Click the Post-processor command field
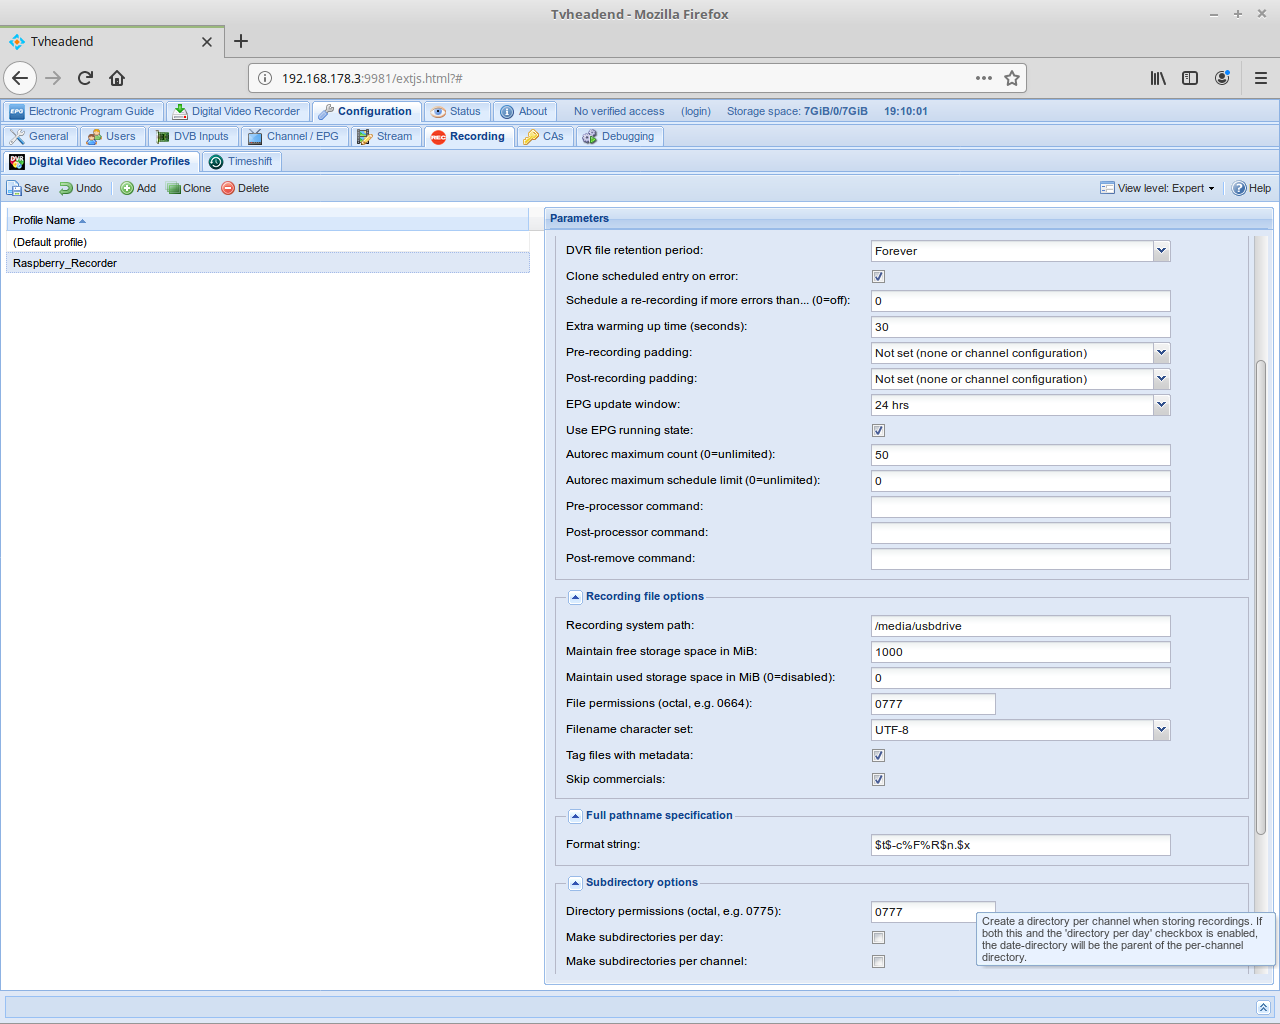Viewport: 1280px width, 1024px height. (x=1021, y=533)
